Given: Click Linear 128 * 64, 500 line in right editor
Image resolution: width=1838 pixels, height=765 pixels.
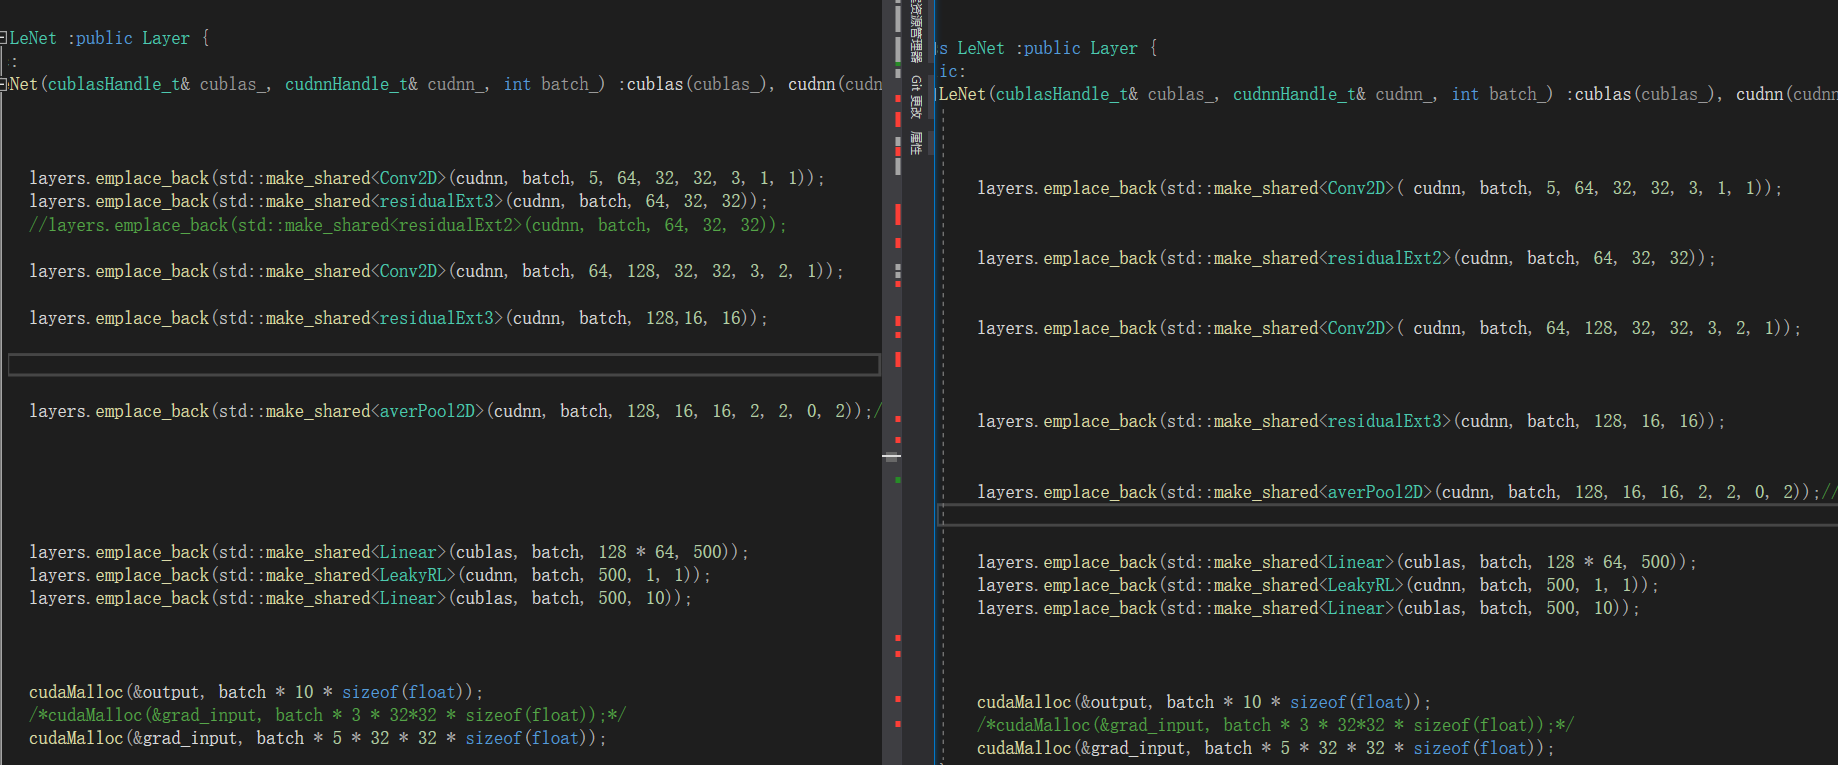Looking at the screenshot, I should pos(1337,562).
